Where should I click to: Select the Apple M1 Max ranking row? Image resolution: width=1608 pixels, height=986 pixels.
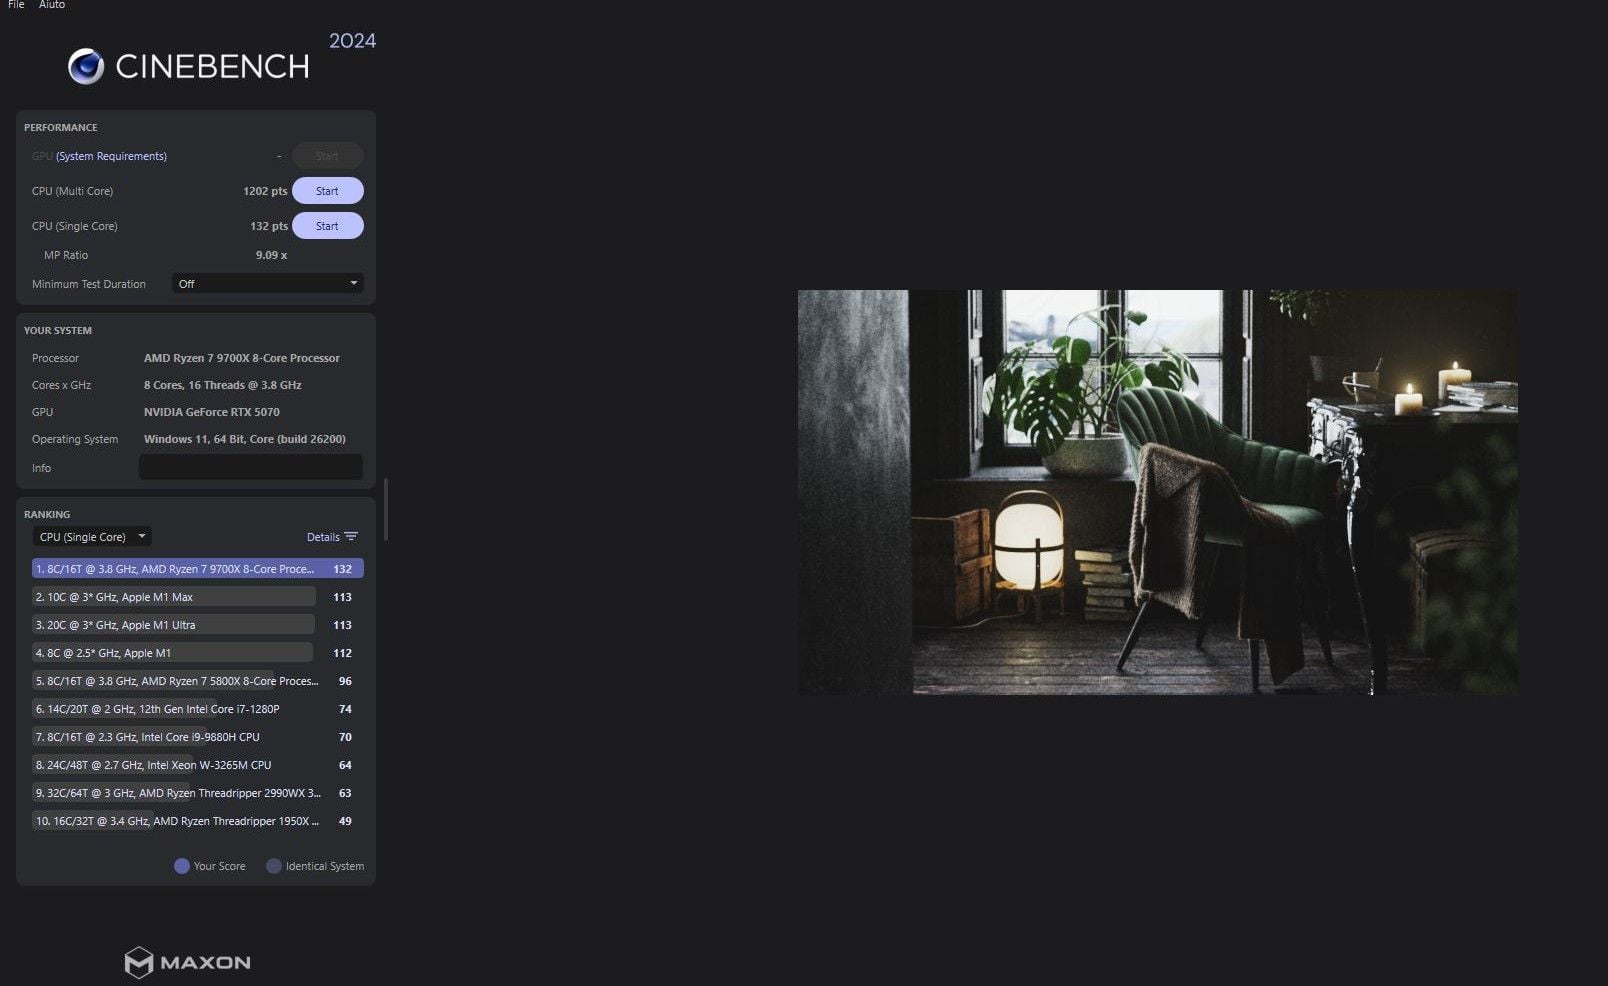click(197, 597)
